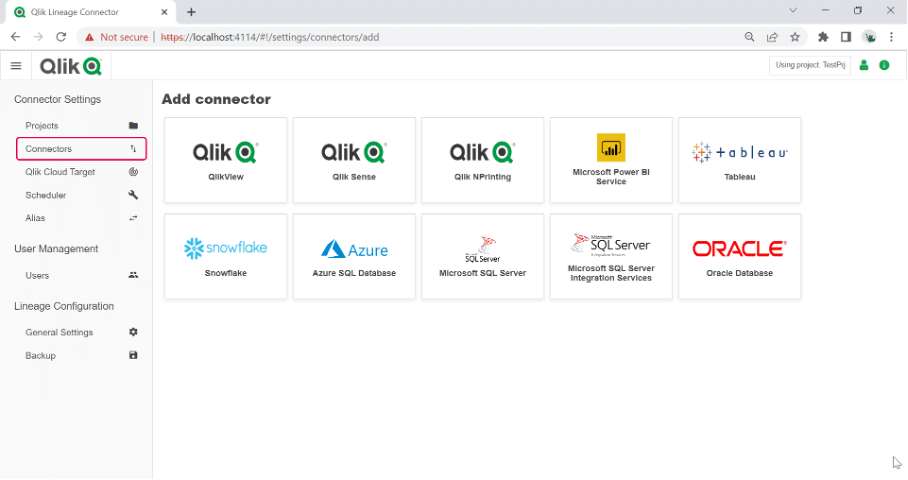Click the Alias swap arrows icon
The height and width of the screenshot is (480, 908).
(133, 218)
